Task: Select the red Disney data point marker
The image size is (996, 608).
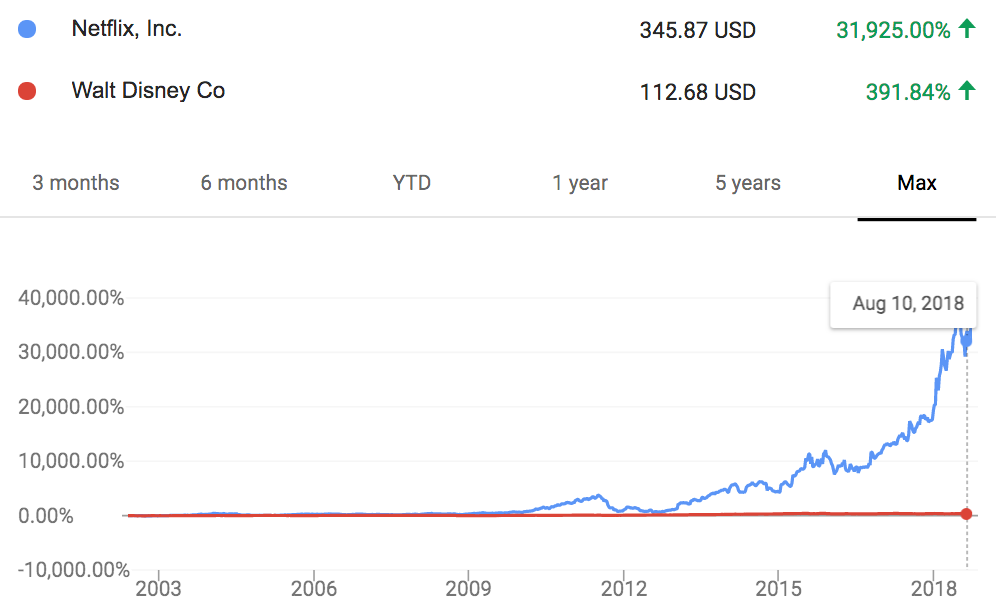Action: [965, 513]
